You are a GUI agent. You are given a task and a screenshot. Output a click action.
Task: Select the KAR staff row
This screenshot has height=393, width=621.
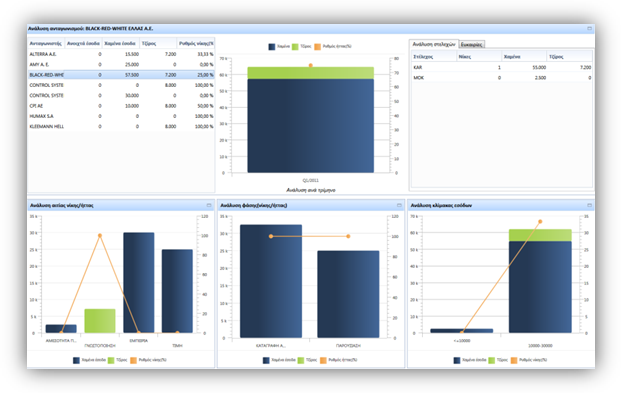pyautogui.click(x=502, y=67)
